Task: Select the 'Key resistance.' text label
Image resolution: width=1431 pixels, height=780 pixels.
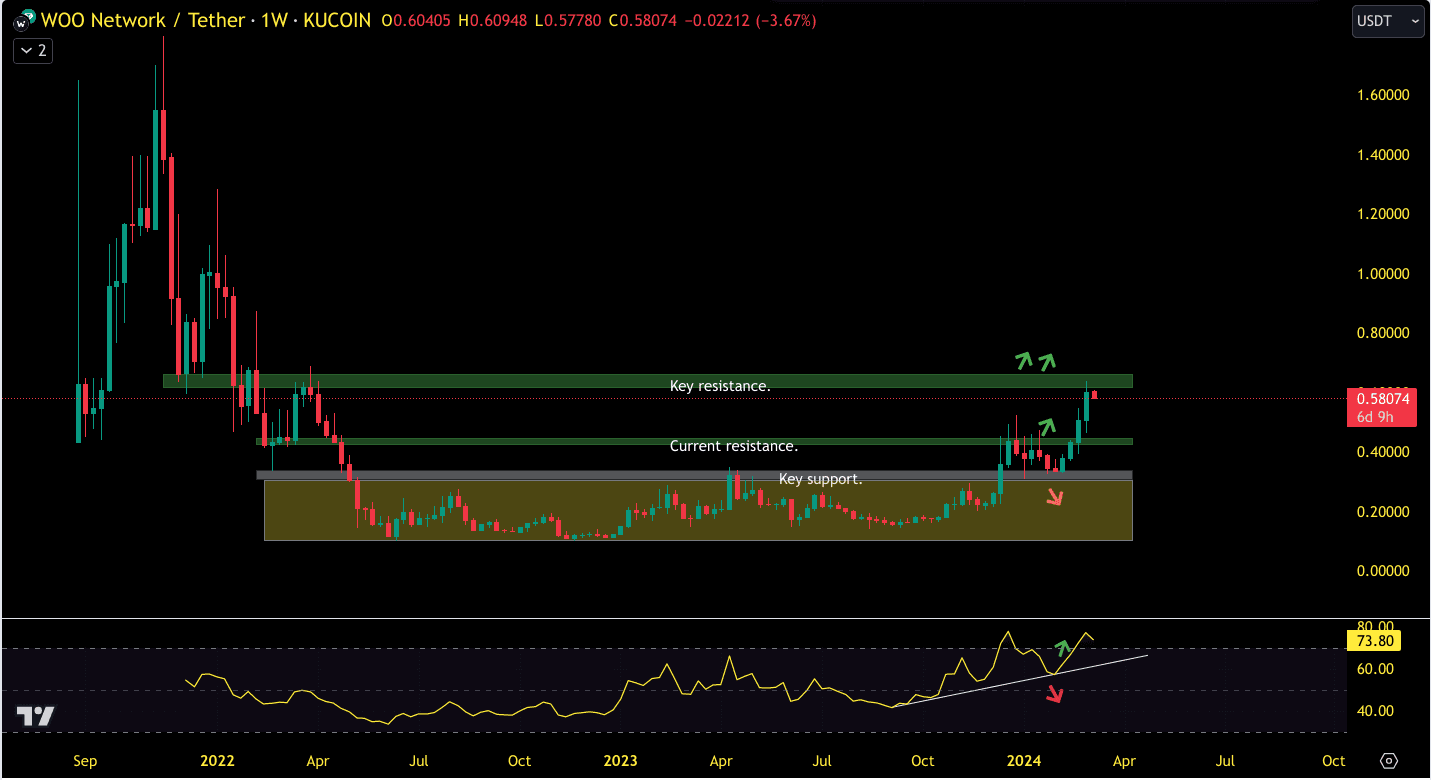Action: tap(720, 385)
